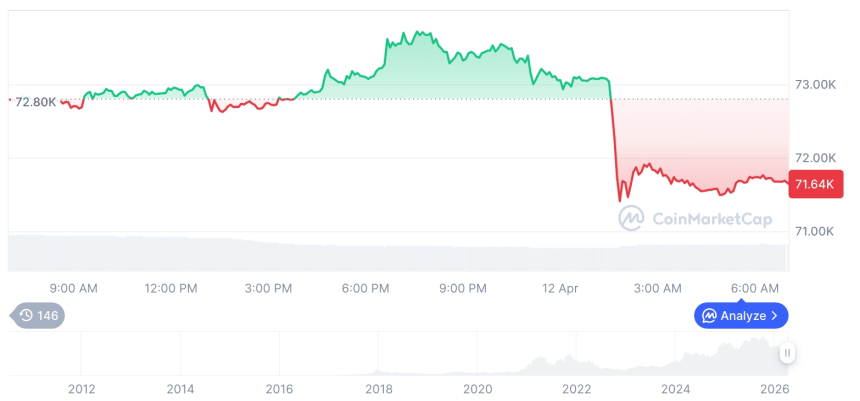Click 2012 on the history timeline
860x401 pixels.
81,388
